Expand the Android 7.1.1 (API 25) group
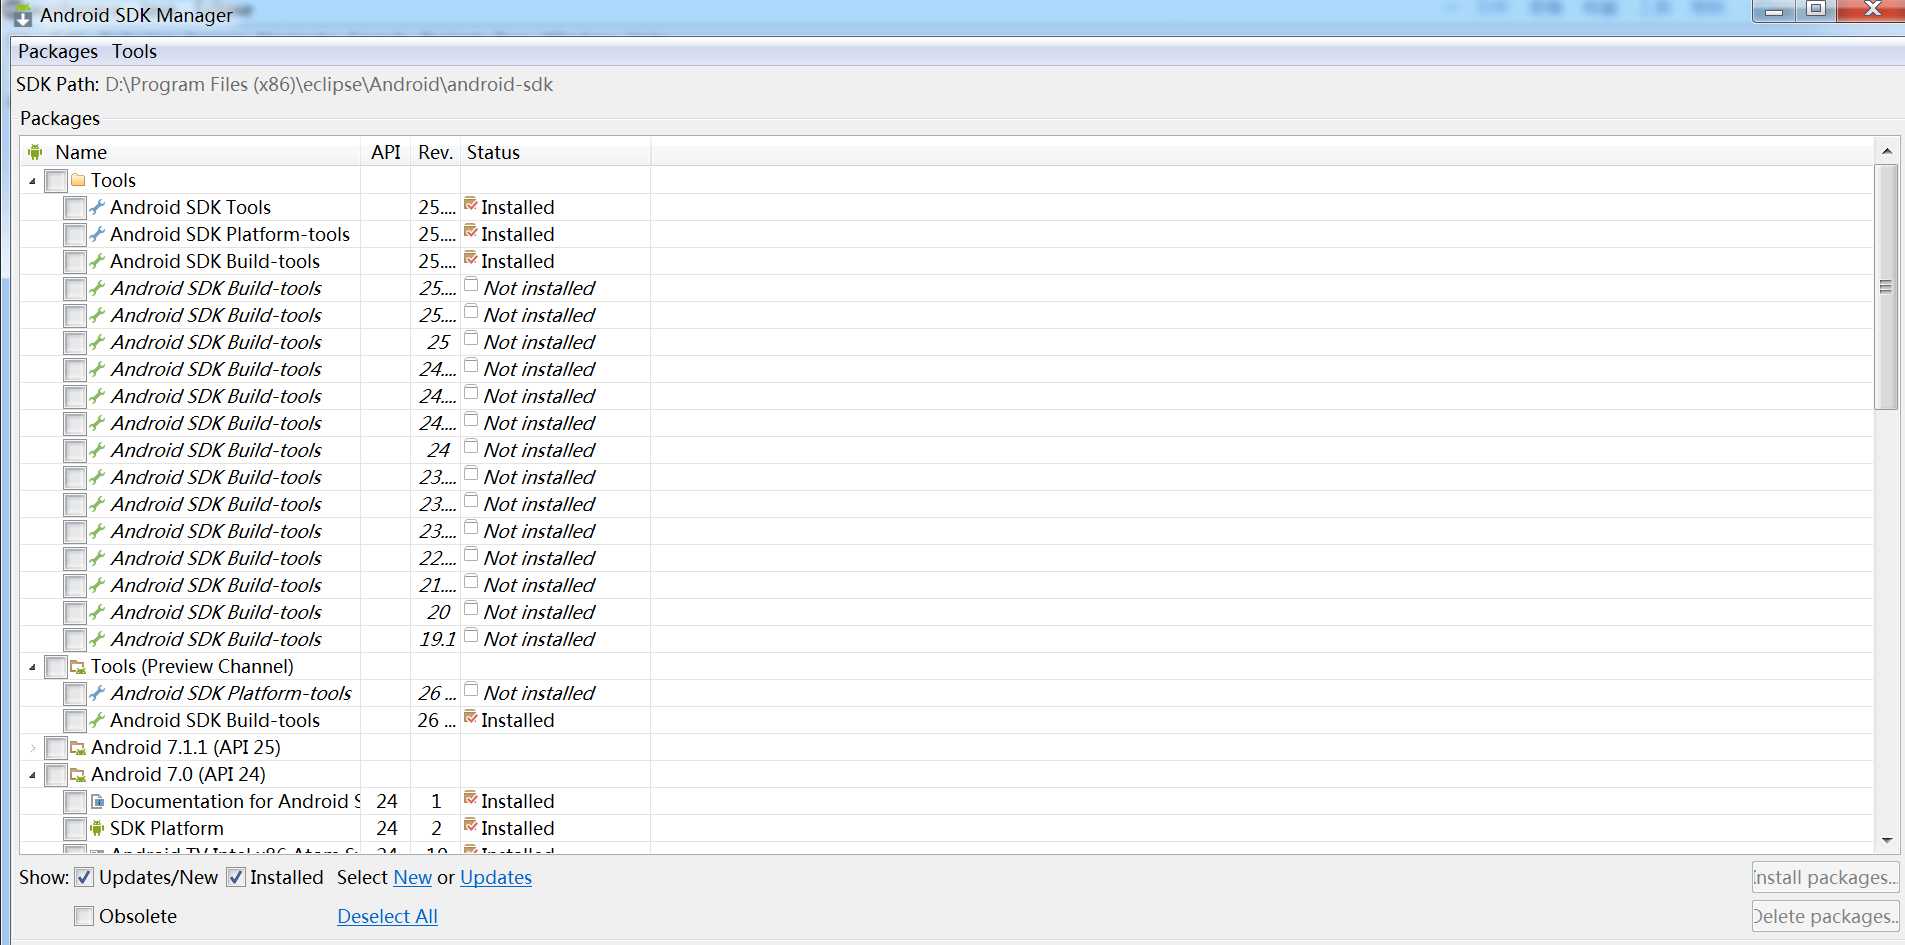 [x=32, y=748]
